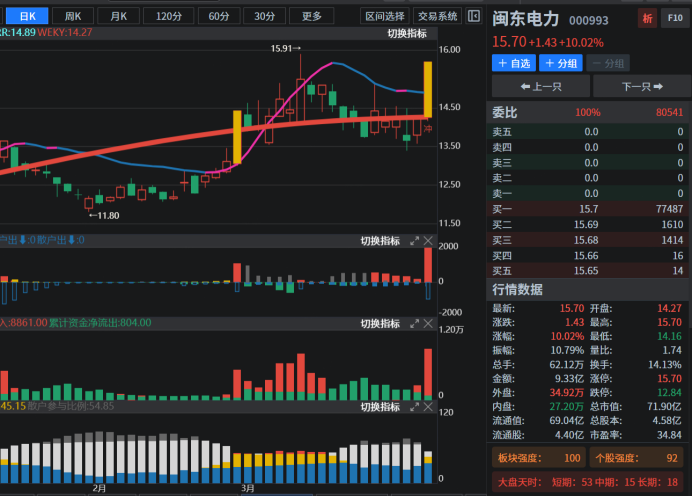Image resolution: width=692 pixels, height=496 pixels.
Task: Close the top 户出 indicator sub-panel
Action: pos(429,241)
